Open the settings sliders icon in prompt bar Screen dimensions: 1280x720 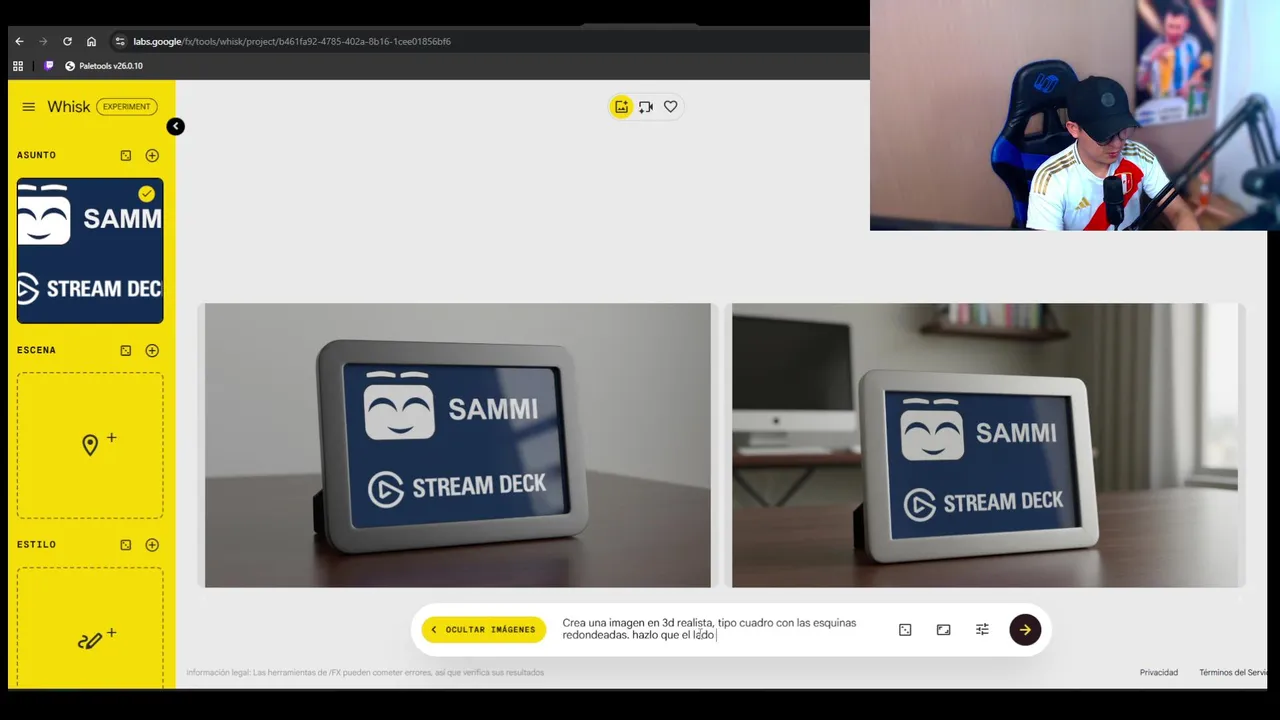(x=982, y=629)
